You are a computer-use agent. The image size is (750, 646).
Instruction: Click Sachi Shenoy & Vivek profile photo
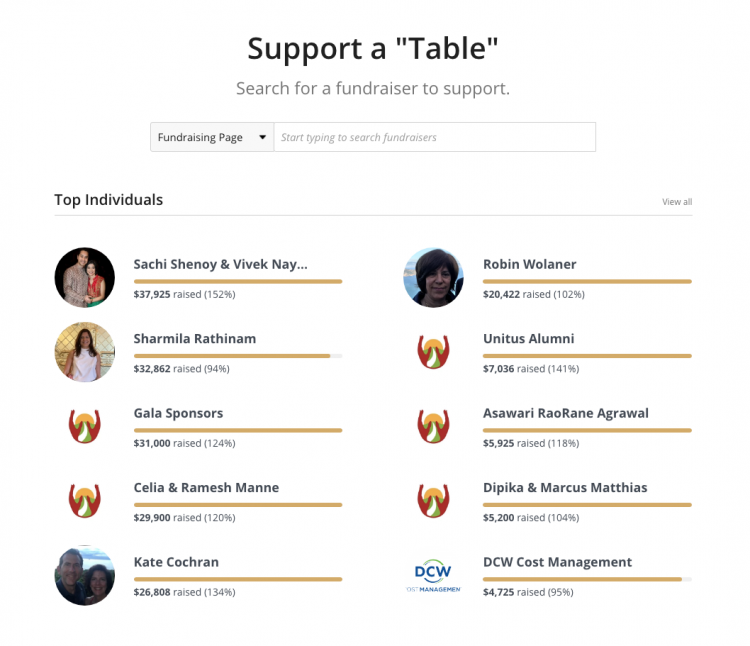[x=84, y=277]
